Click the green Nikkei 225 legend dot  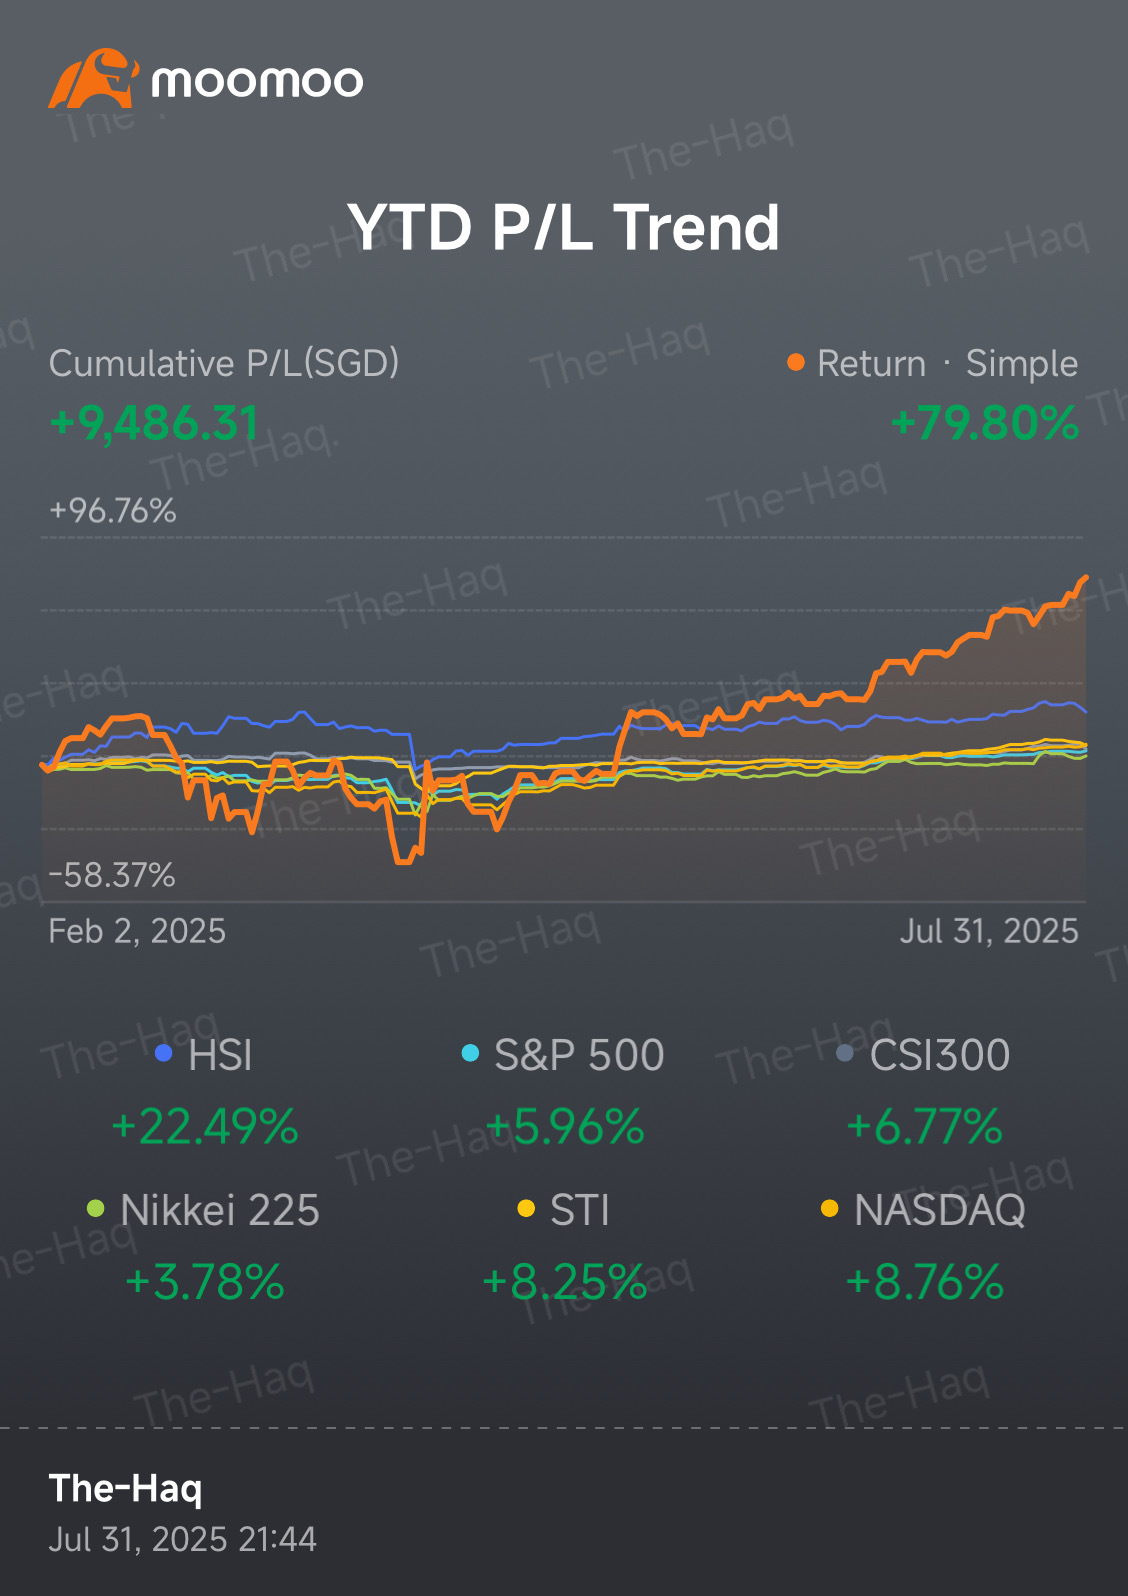96,1208
